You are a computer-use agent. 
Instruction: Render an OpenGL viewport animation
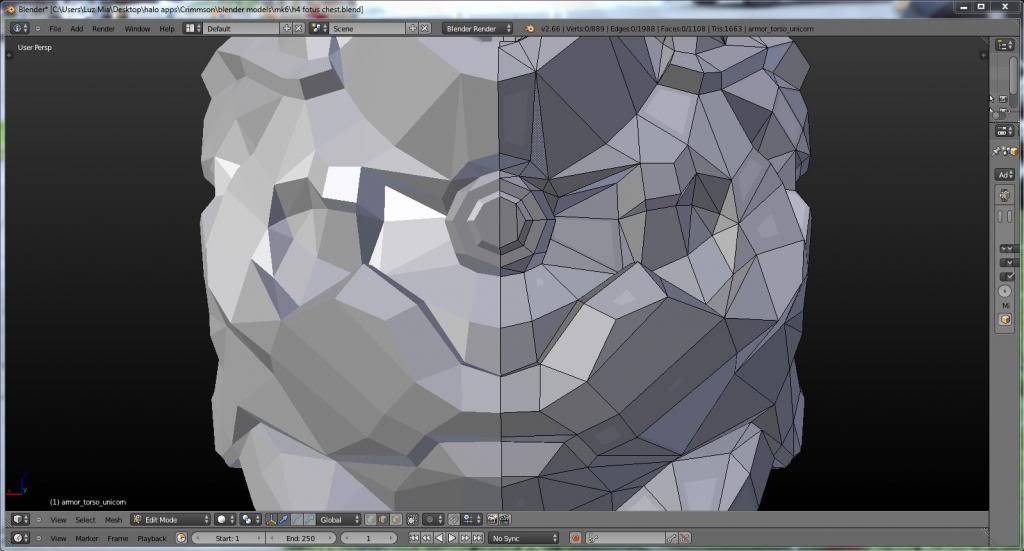coord(505,520)
